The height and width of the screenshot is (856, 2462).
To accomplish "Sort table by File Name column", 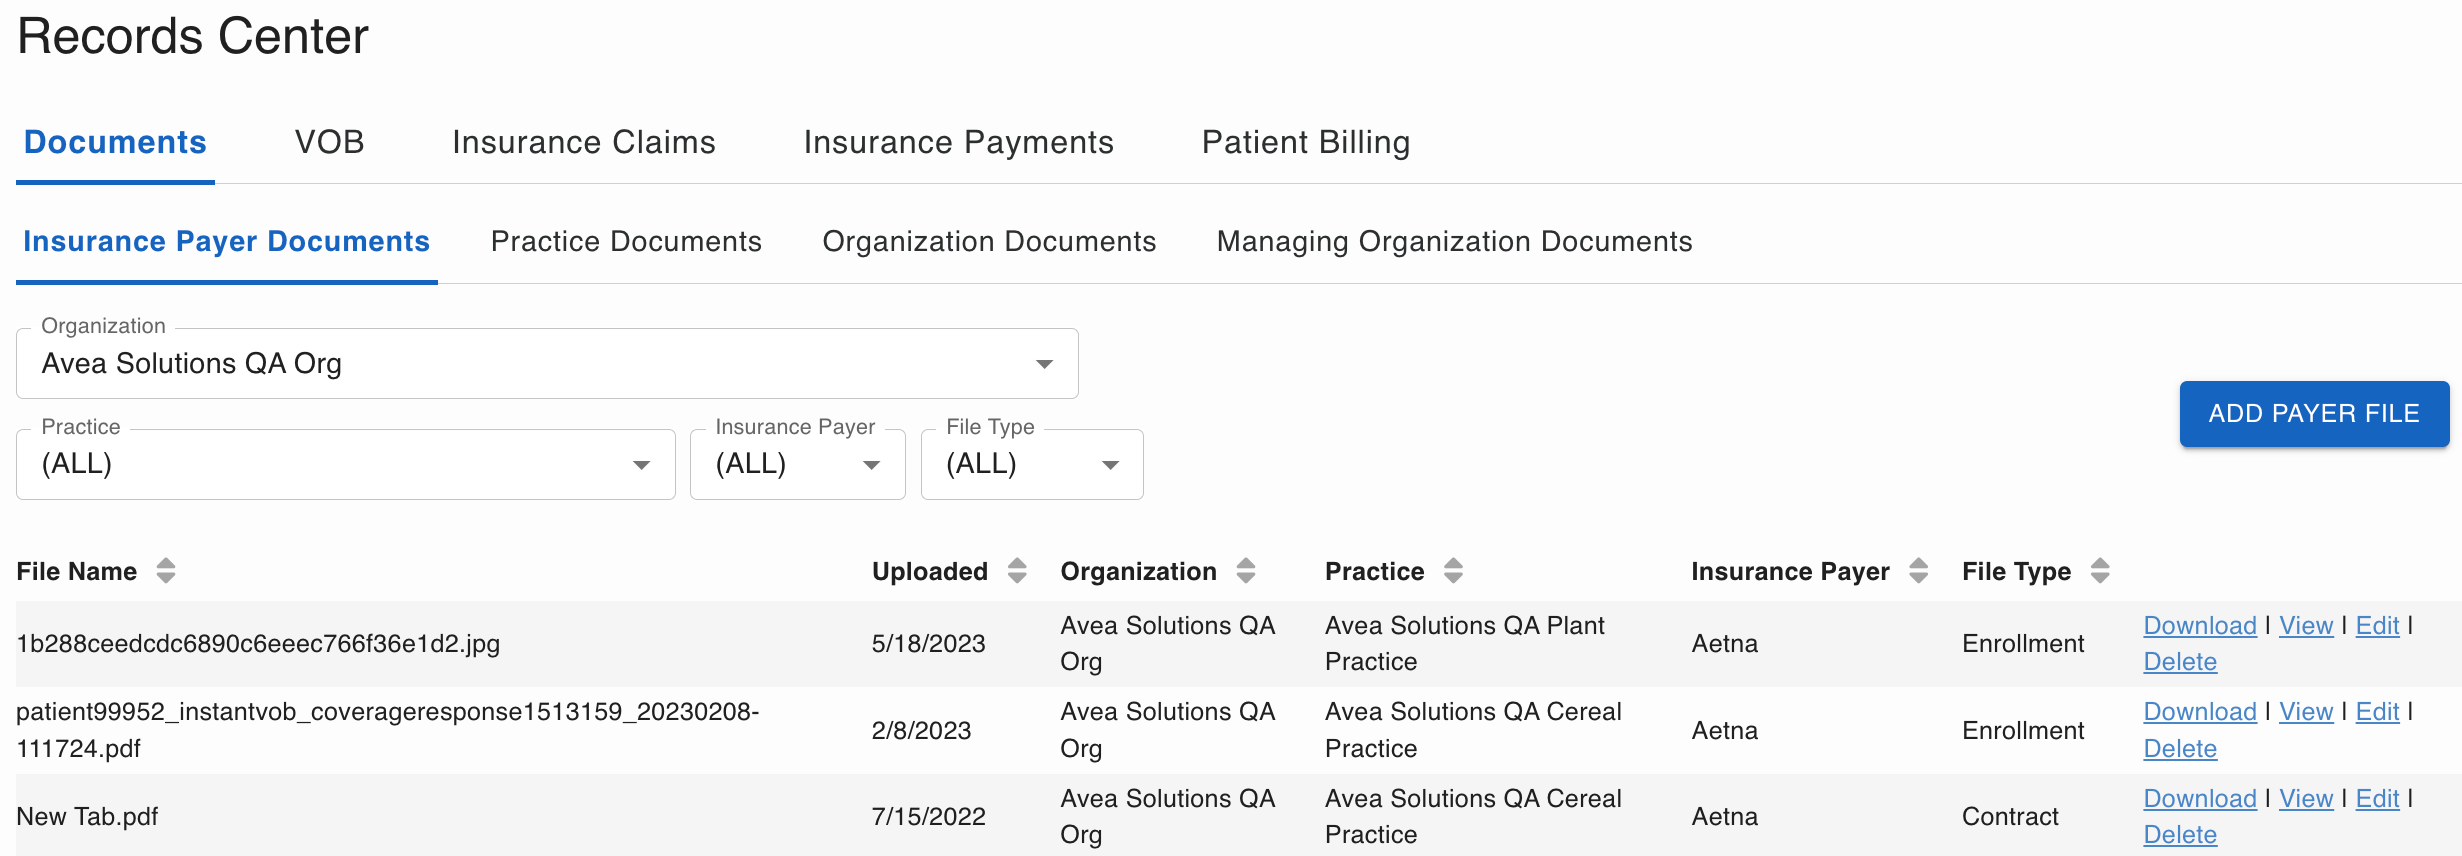I will coord(166,571).
